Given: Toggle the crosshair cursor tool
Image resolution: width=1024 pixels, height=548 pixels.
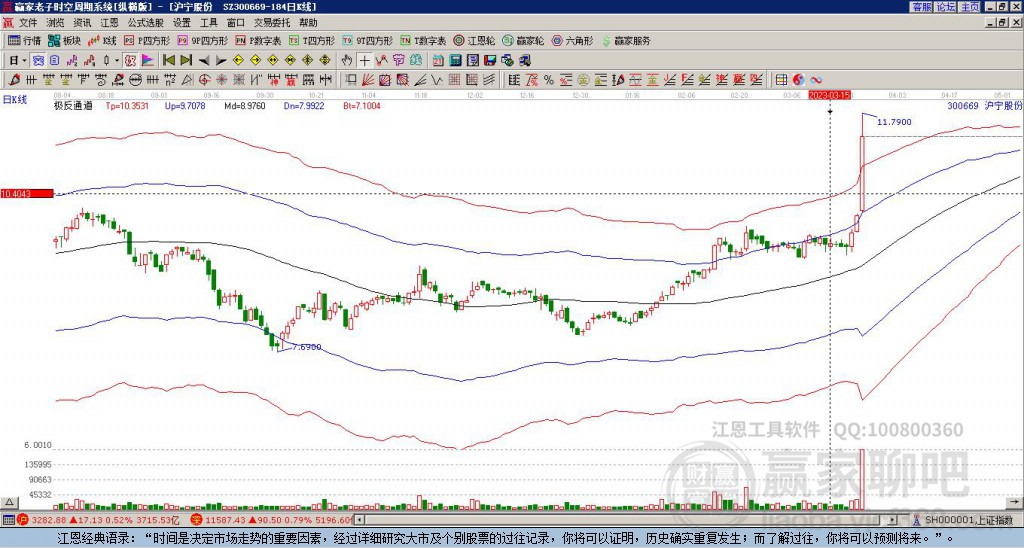Looking at the screenshot, I should tap(364, 61).
